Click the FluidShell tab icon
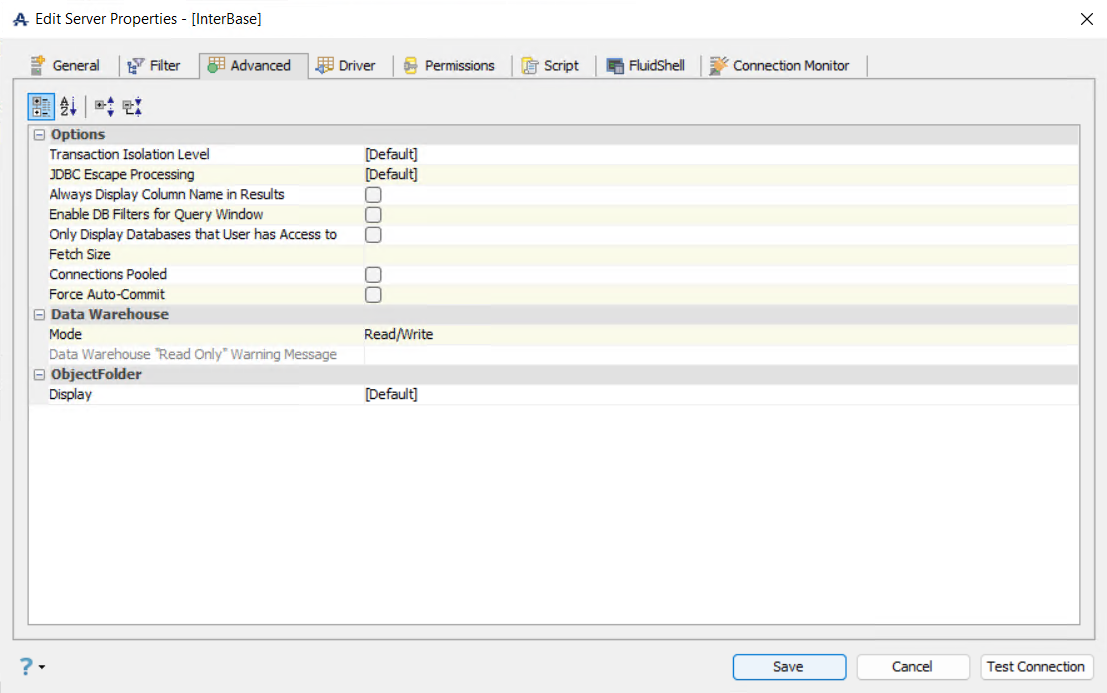 click(x=615, y=66)
